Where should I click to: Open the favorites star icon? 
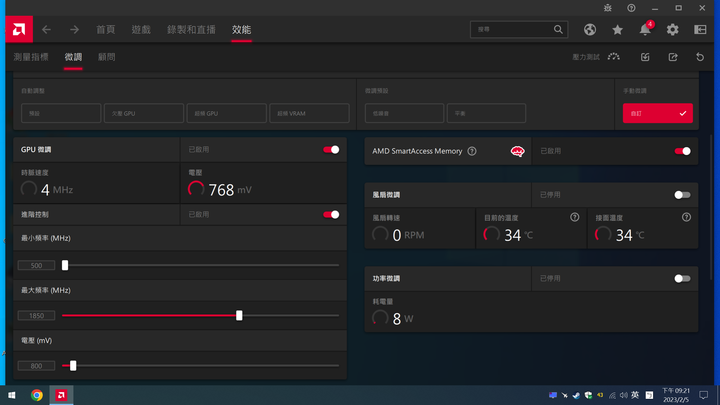(x=617, y=30)
